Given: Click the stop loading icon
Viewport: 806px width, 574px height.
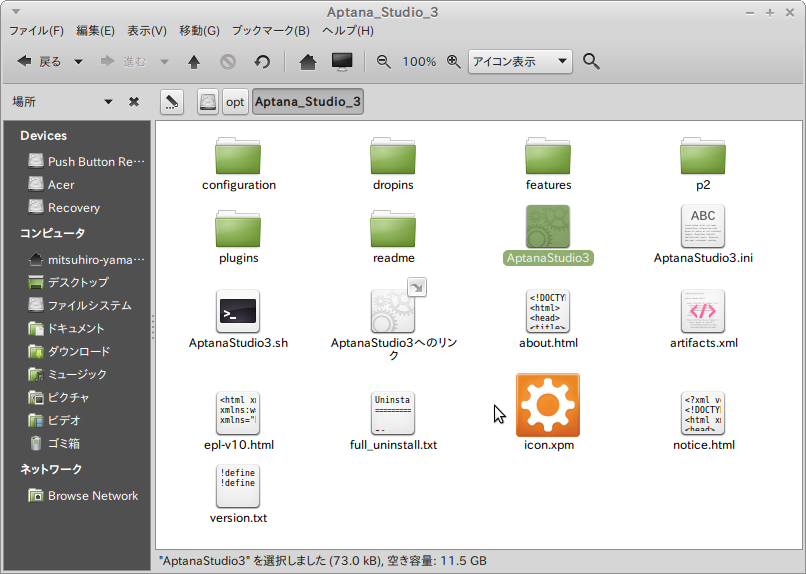Looking at the screenshot, I should 228,62.
